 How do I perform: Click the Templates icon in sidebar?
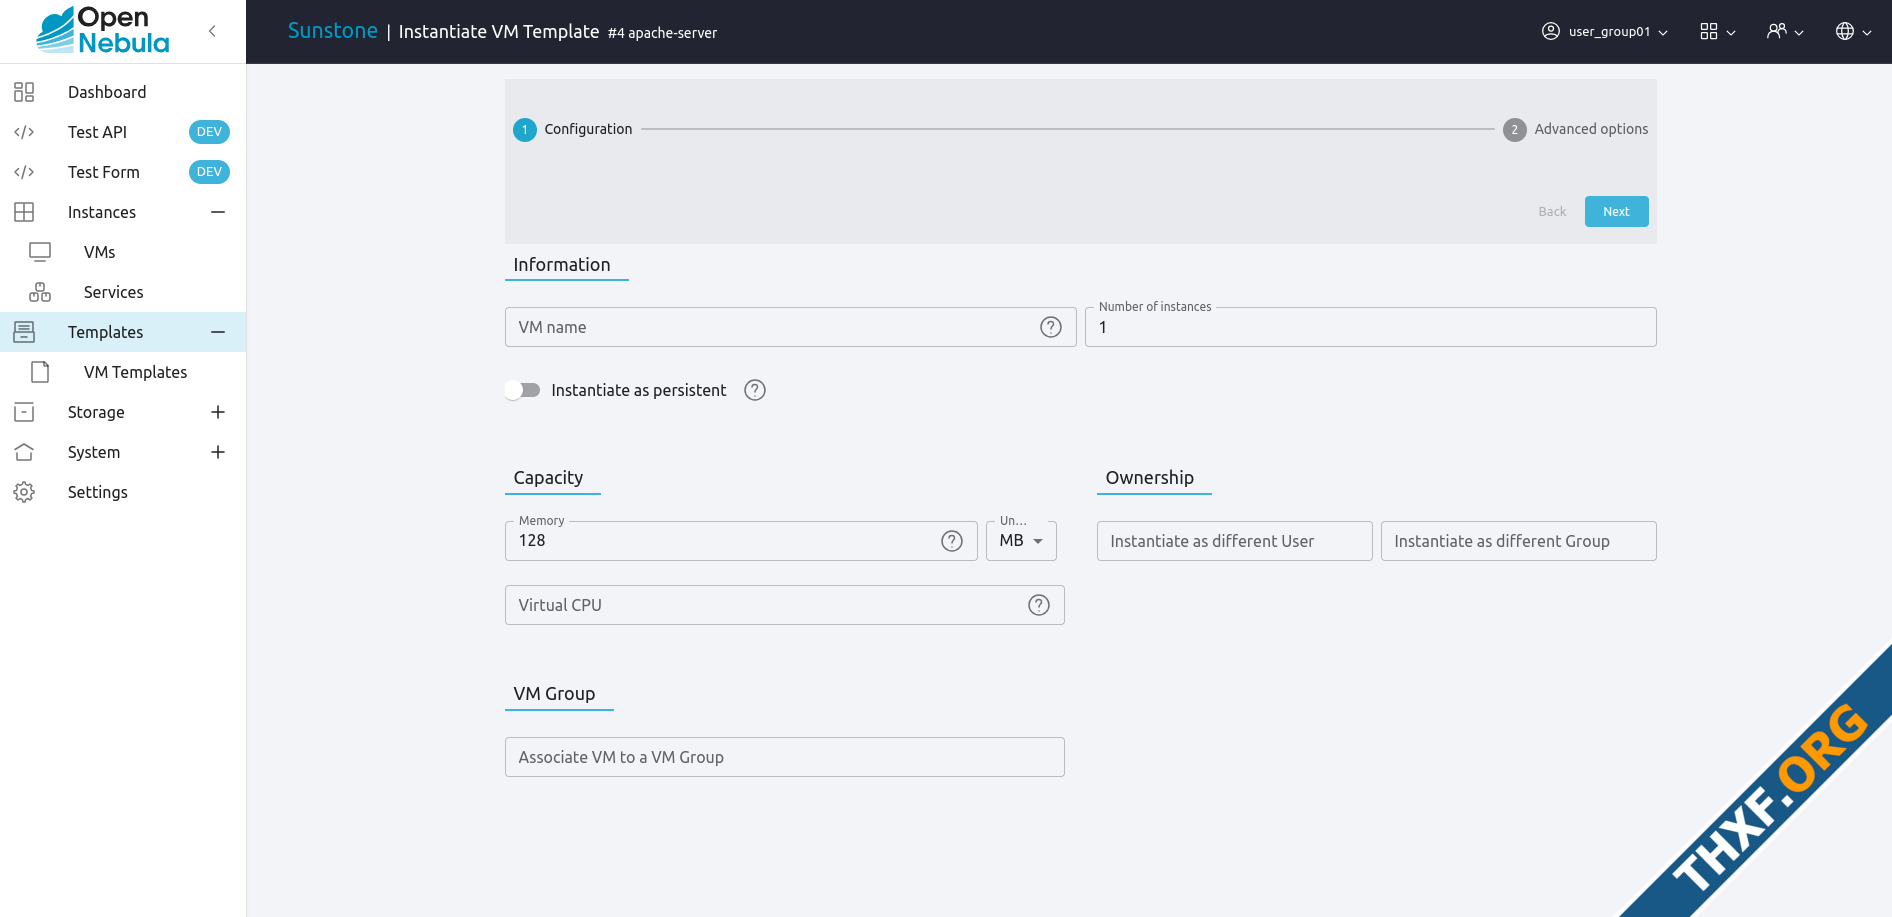24,332
